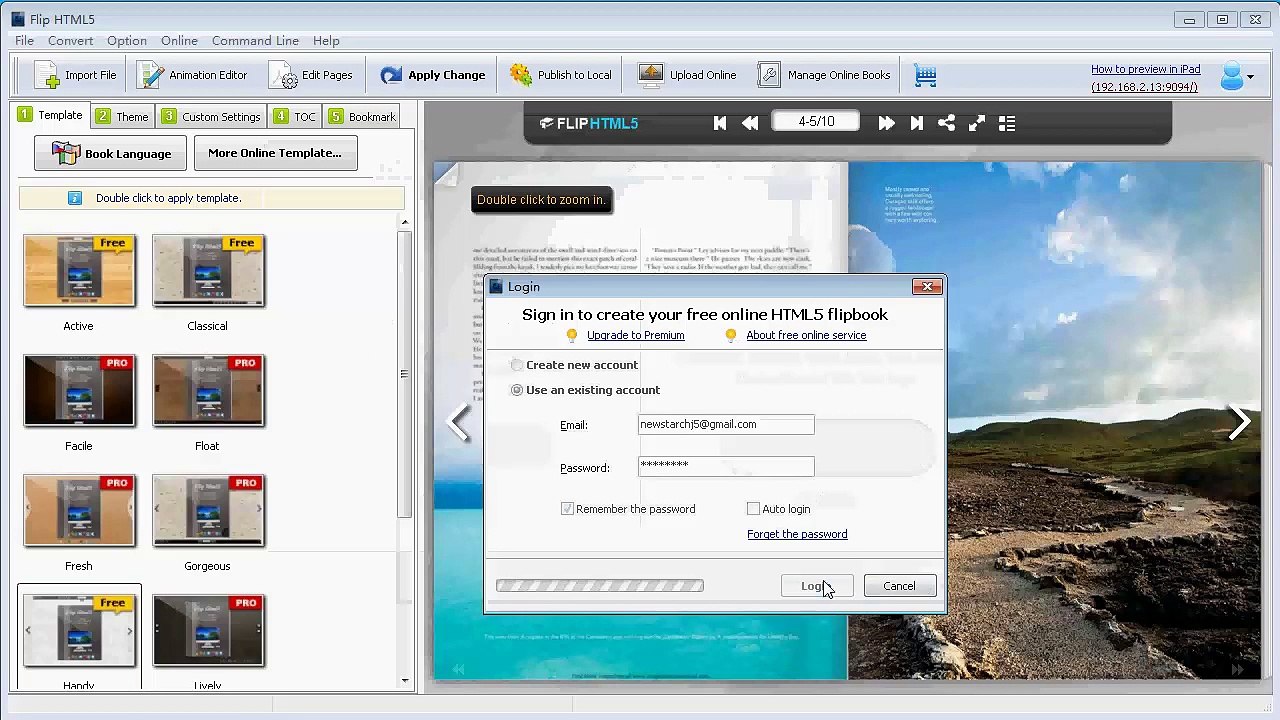Open the File menu
The height and width of the screenshot is (720, 1280).
(24, 41)
